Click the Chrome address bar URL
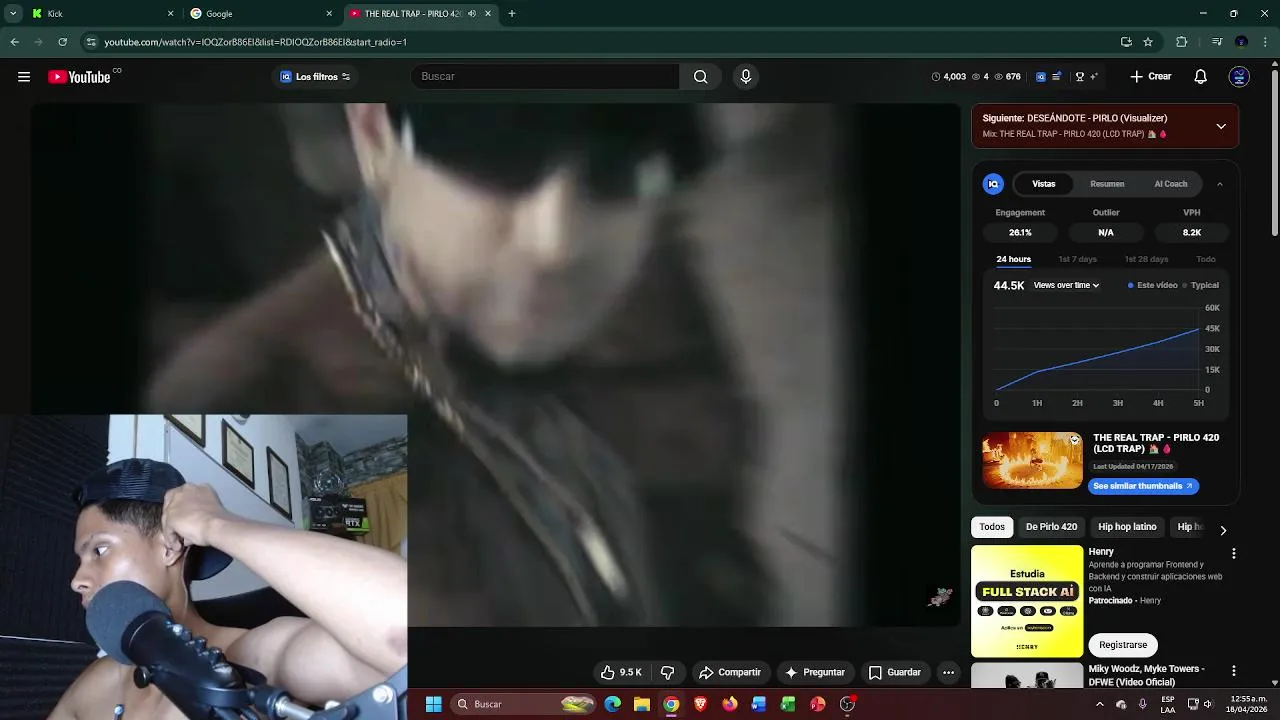Image resolution: width=1280 pixels, height=720 pixels. coord(256,42)
